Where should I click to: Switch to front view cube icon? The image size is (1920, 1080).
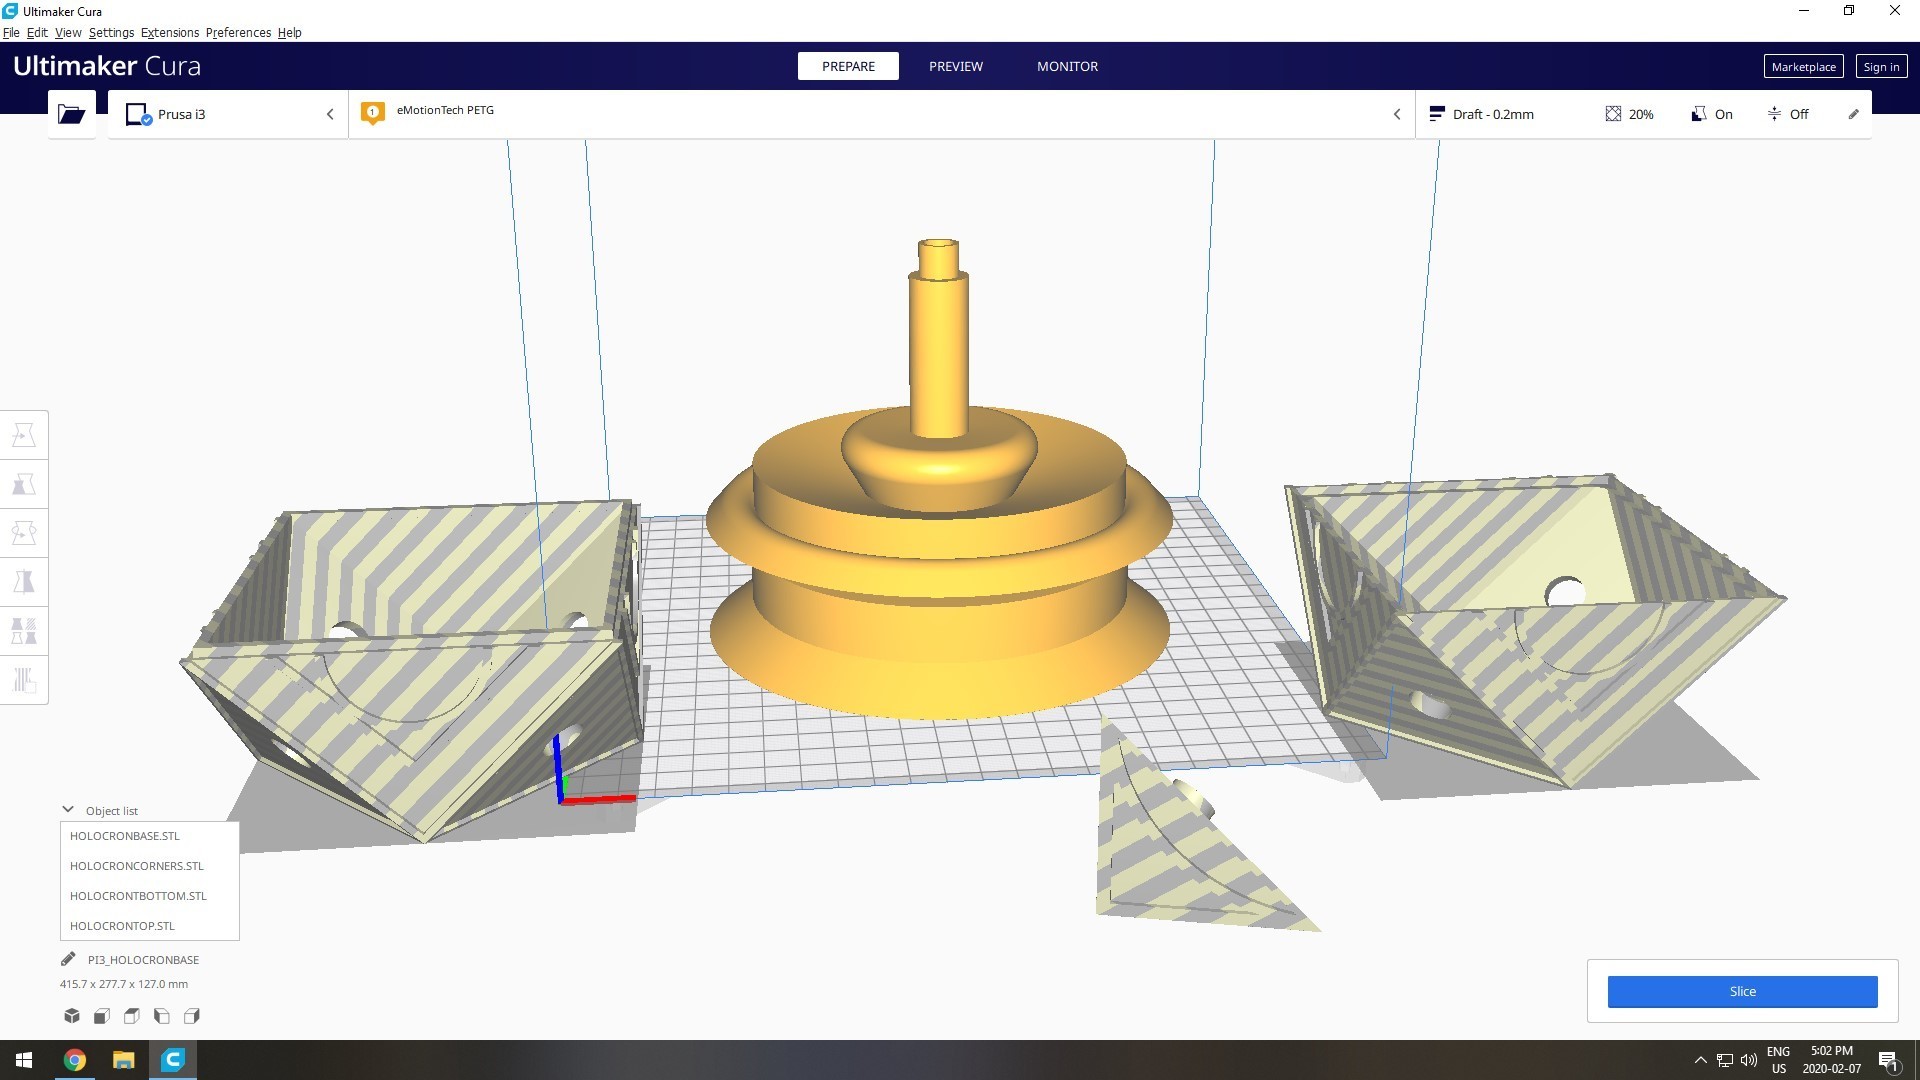102,1016
